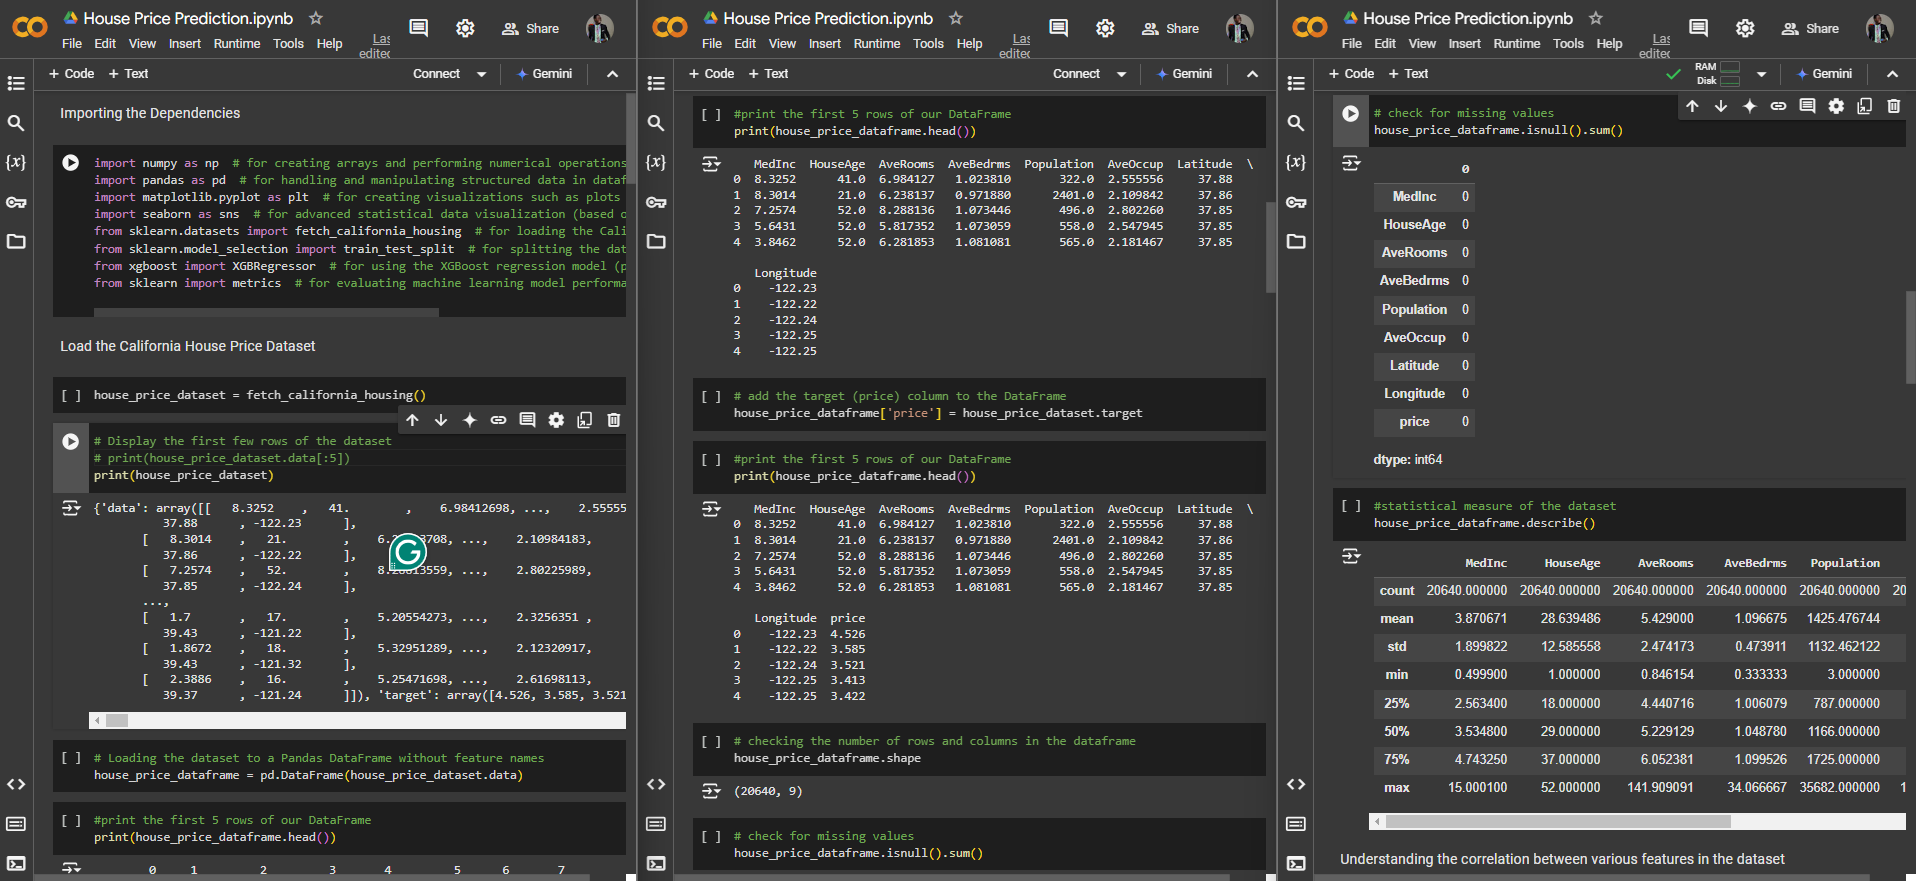Open the Tools menu in middle window
The width and height of the screenshot is (1916, 881).
(x=928, y=44)
